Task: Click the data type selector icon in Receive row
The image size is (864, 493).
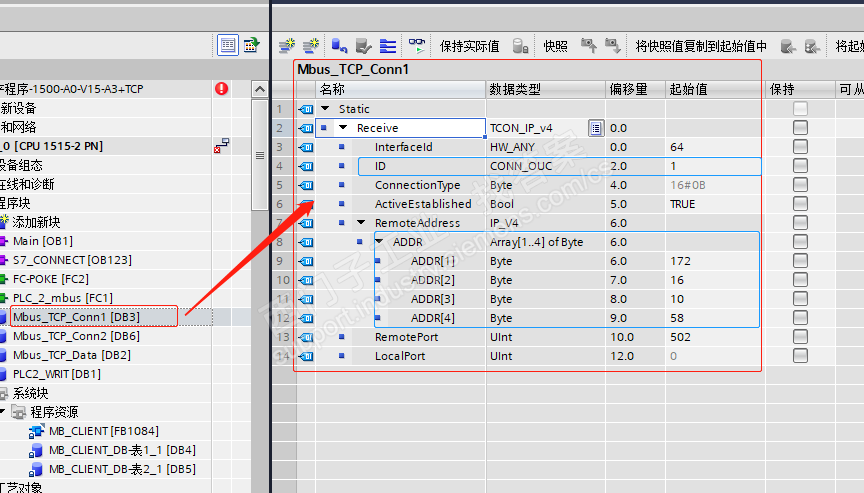Action: pos(596,128)
